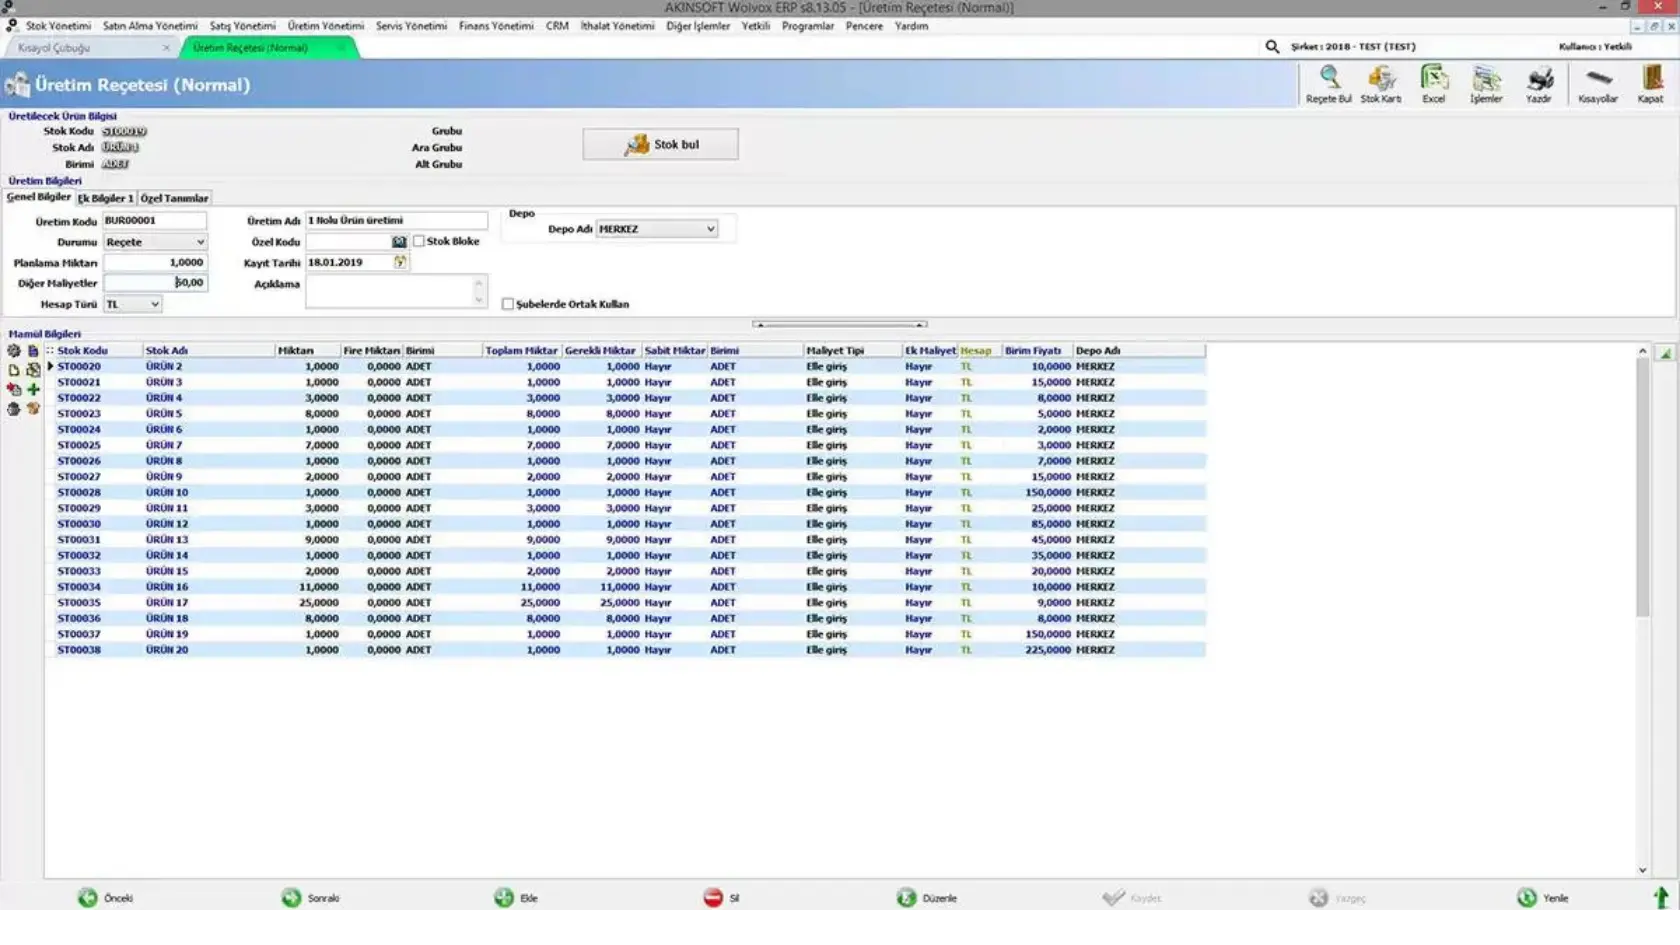1680x945 pixels.
Task: Open the CRM menu
Action: (557, 26)
